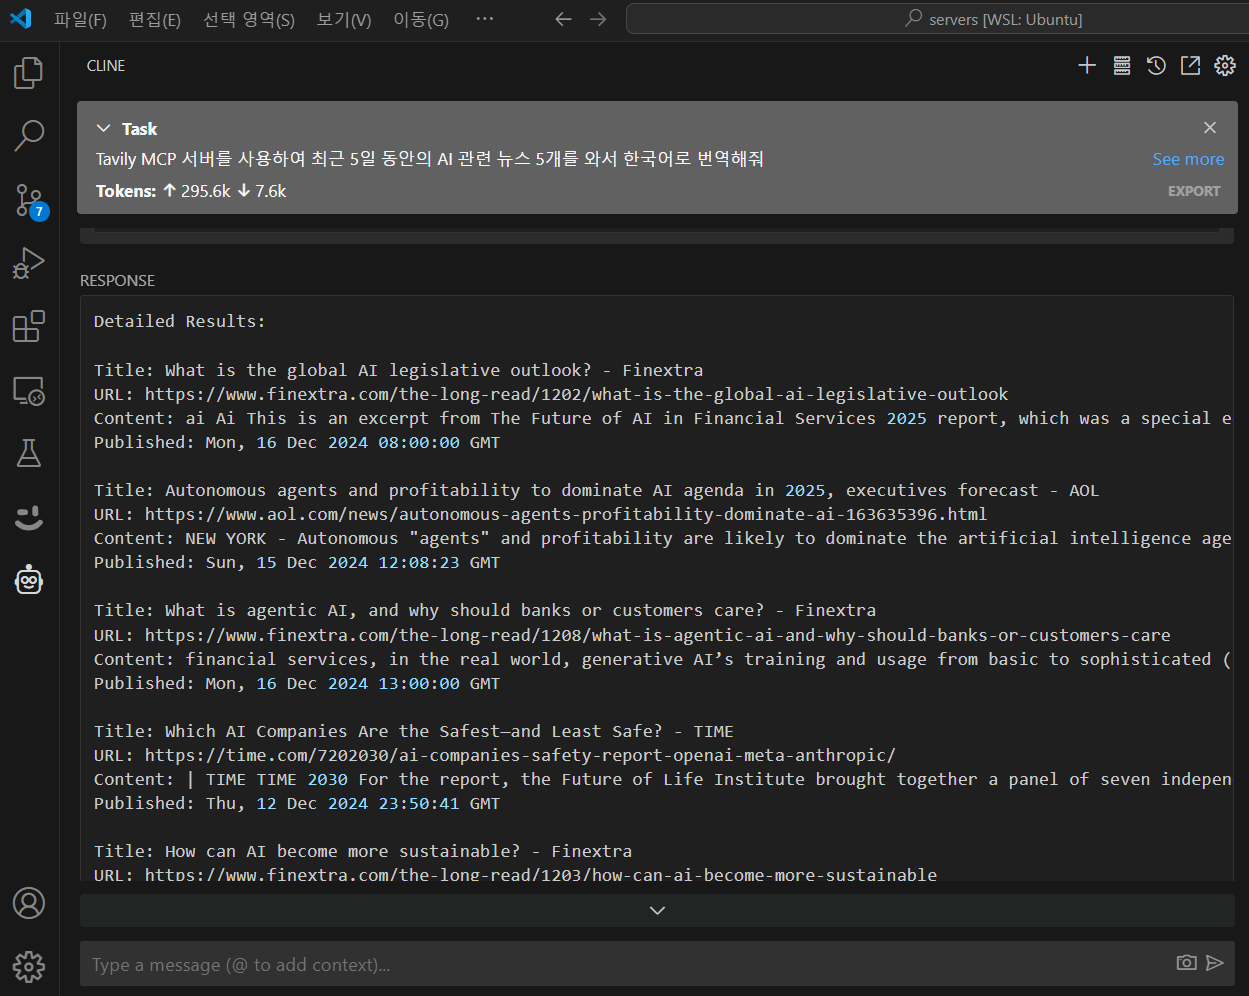Export the task with EXPORT button
The width and height of the screenshot is (1249, 996).
click(1194, 191)
